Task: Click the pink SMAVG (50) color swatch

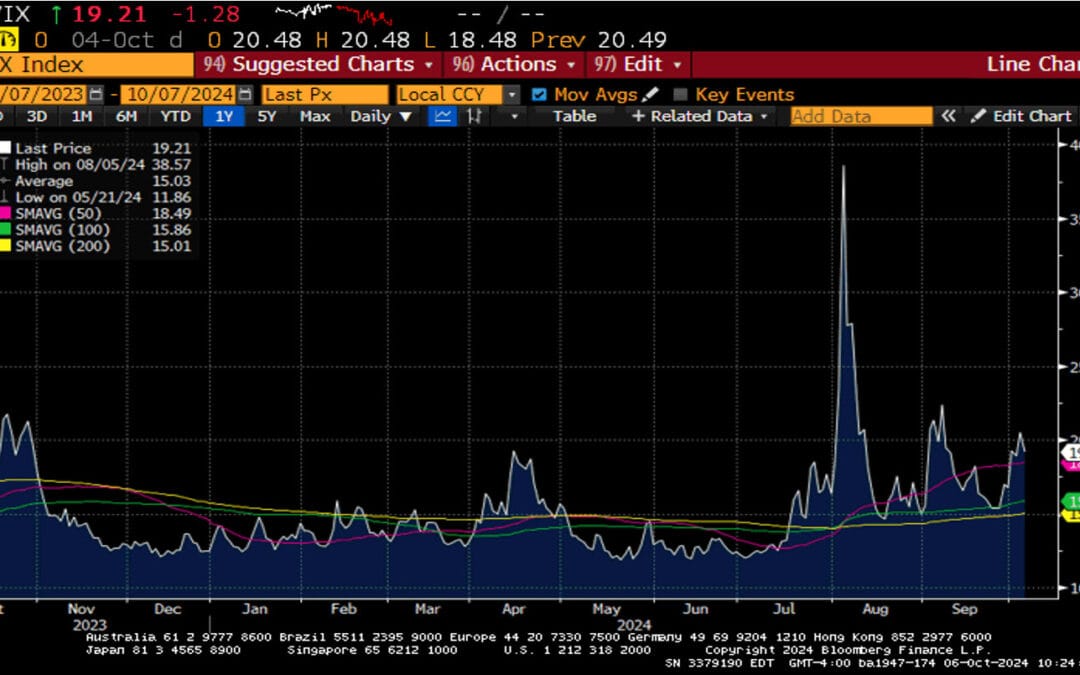Action: pos(4,214)
